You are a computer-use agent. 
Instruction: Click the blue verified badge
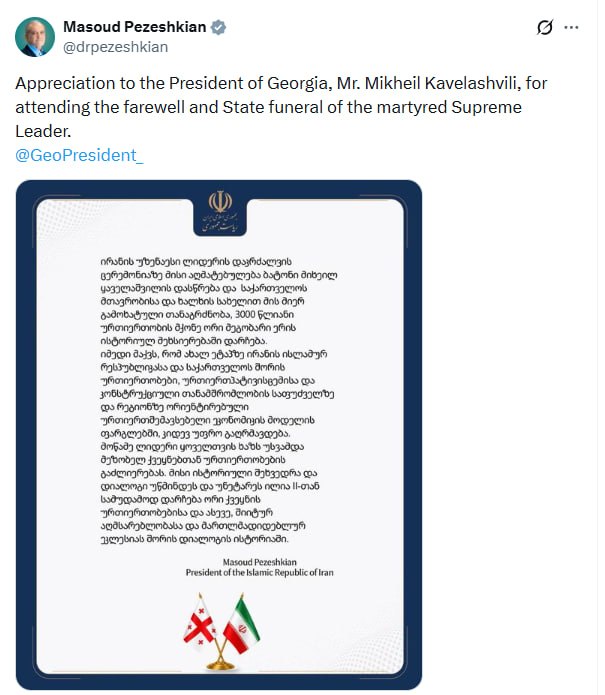(218, 27)
